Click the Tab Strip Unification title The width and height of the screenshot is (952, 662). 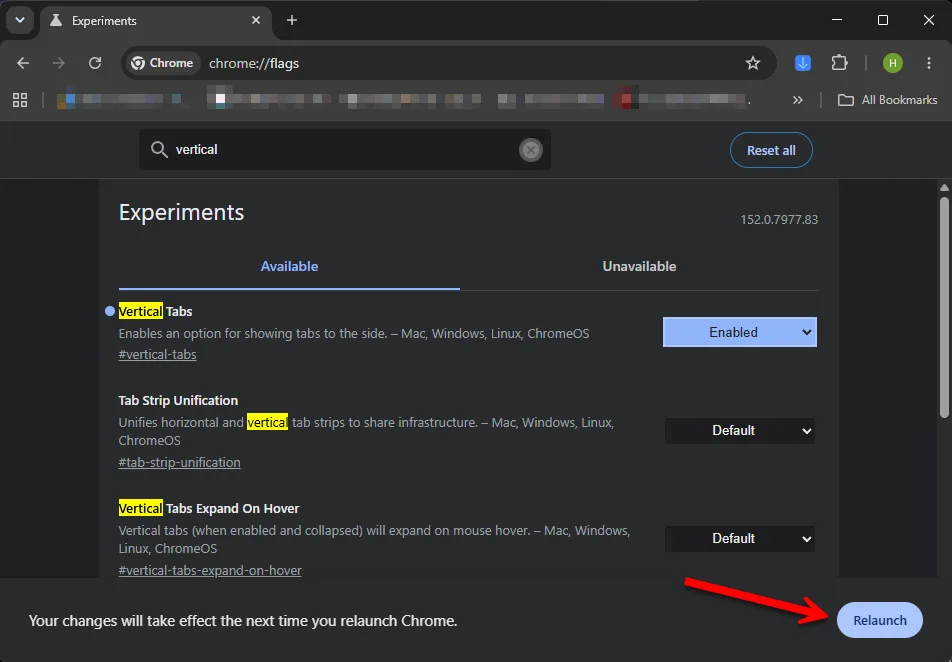[178, 400]
